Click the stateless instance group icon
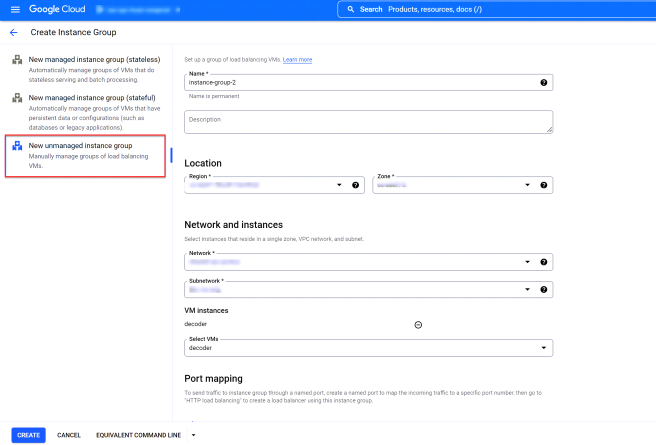The image size is (656, 445). click(17, 60)
